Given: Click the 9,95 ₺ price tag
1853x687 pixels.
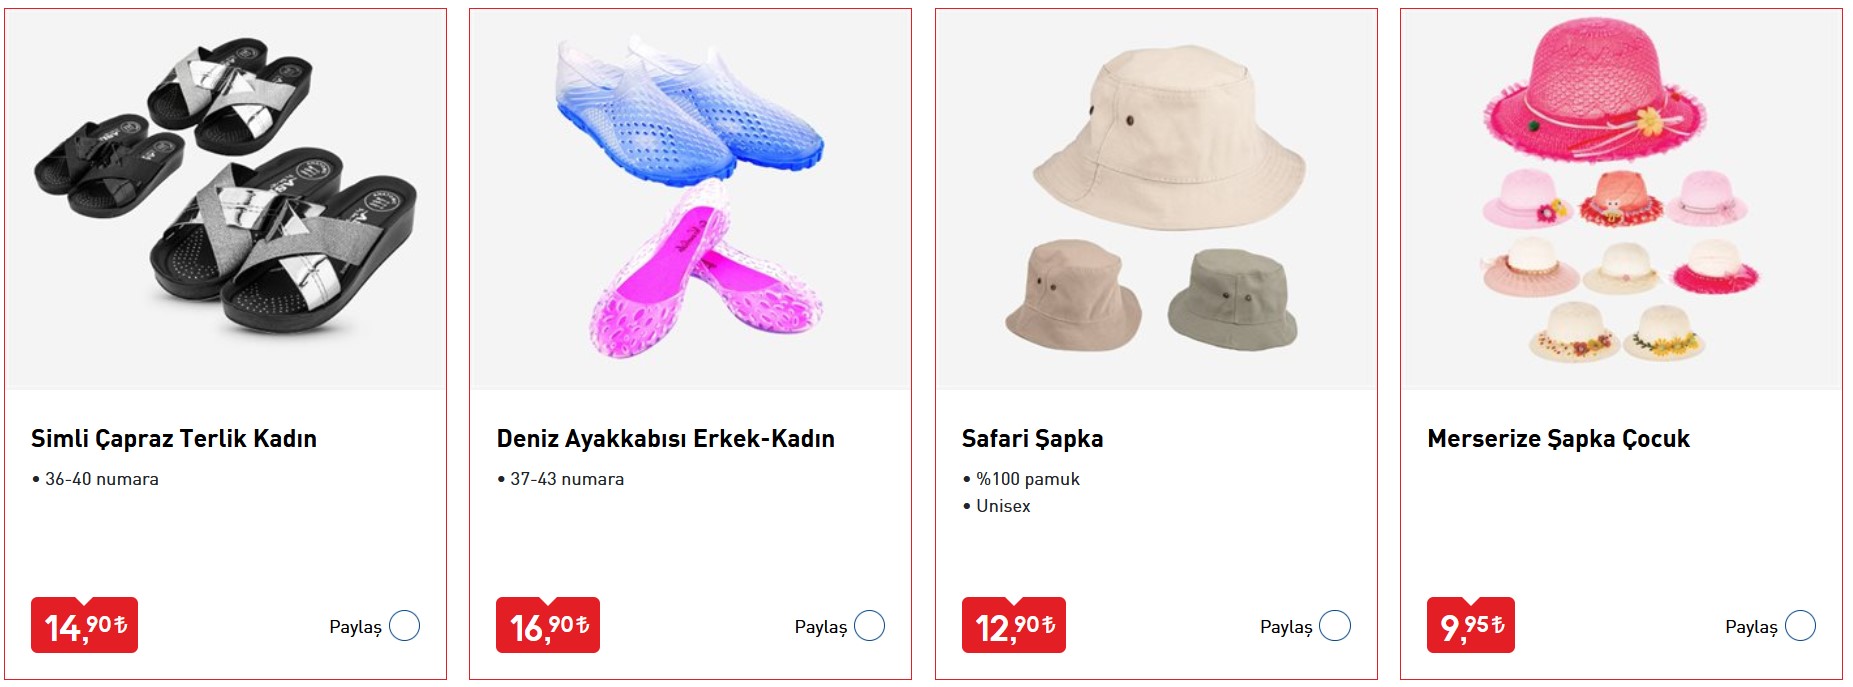Looking at the screenshot, I should tap(1471, 626).
